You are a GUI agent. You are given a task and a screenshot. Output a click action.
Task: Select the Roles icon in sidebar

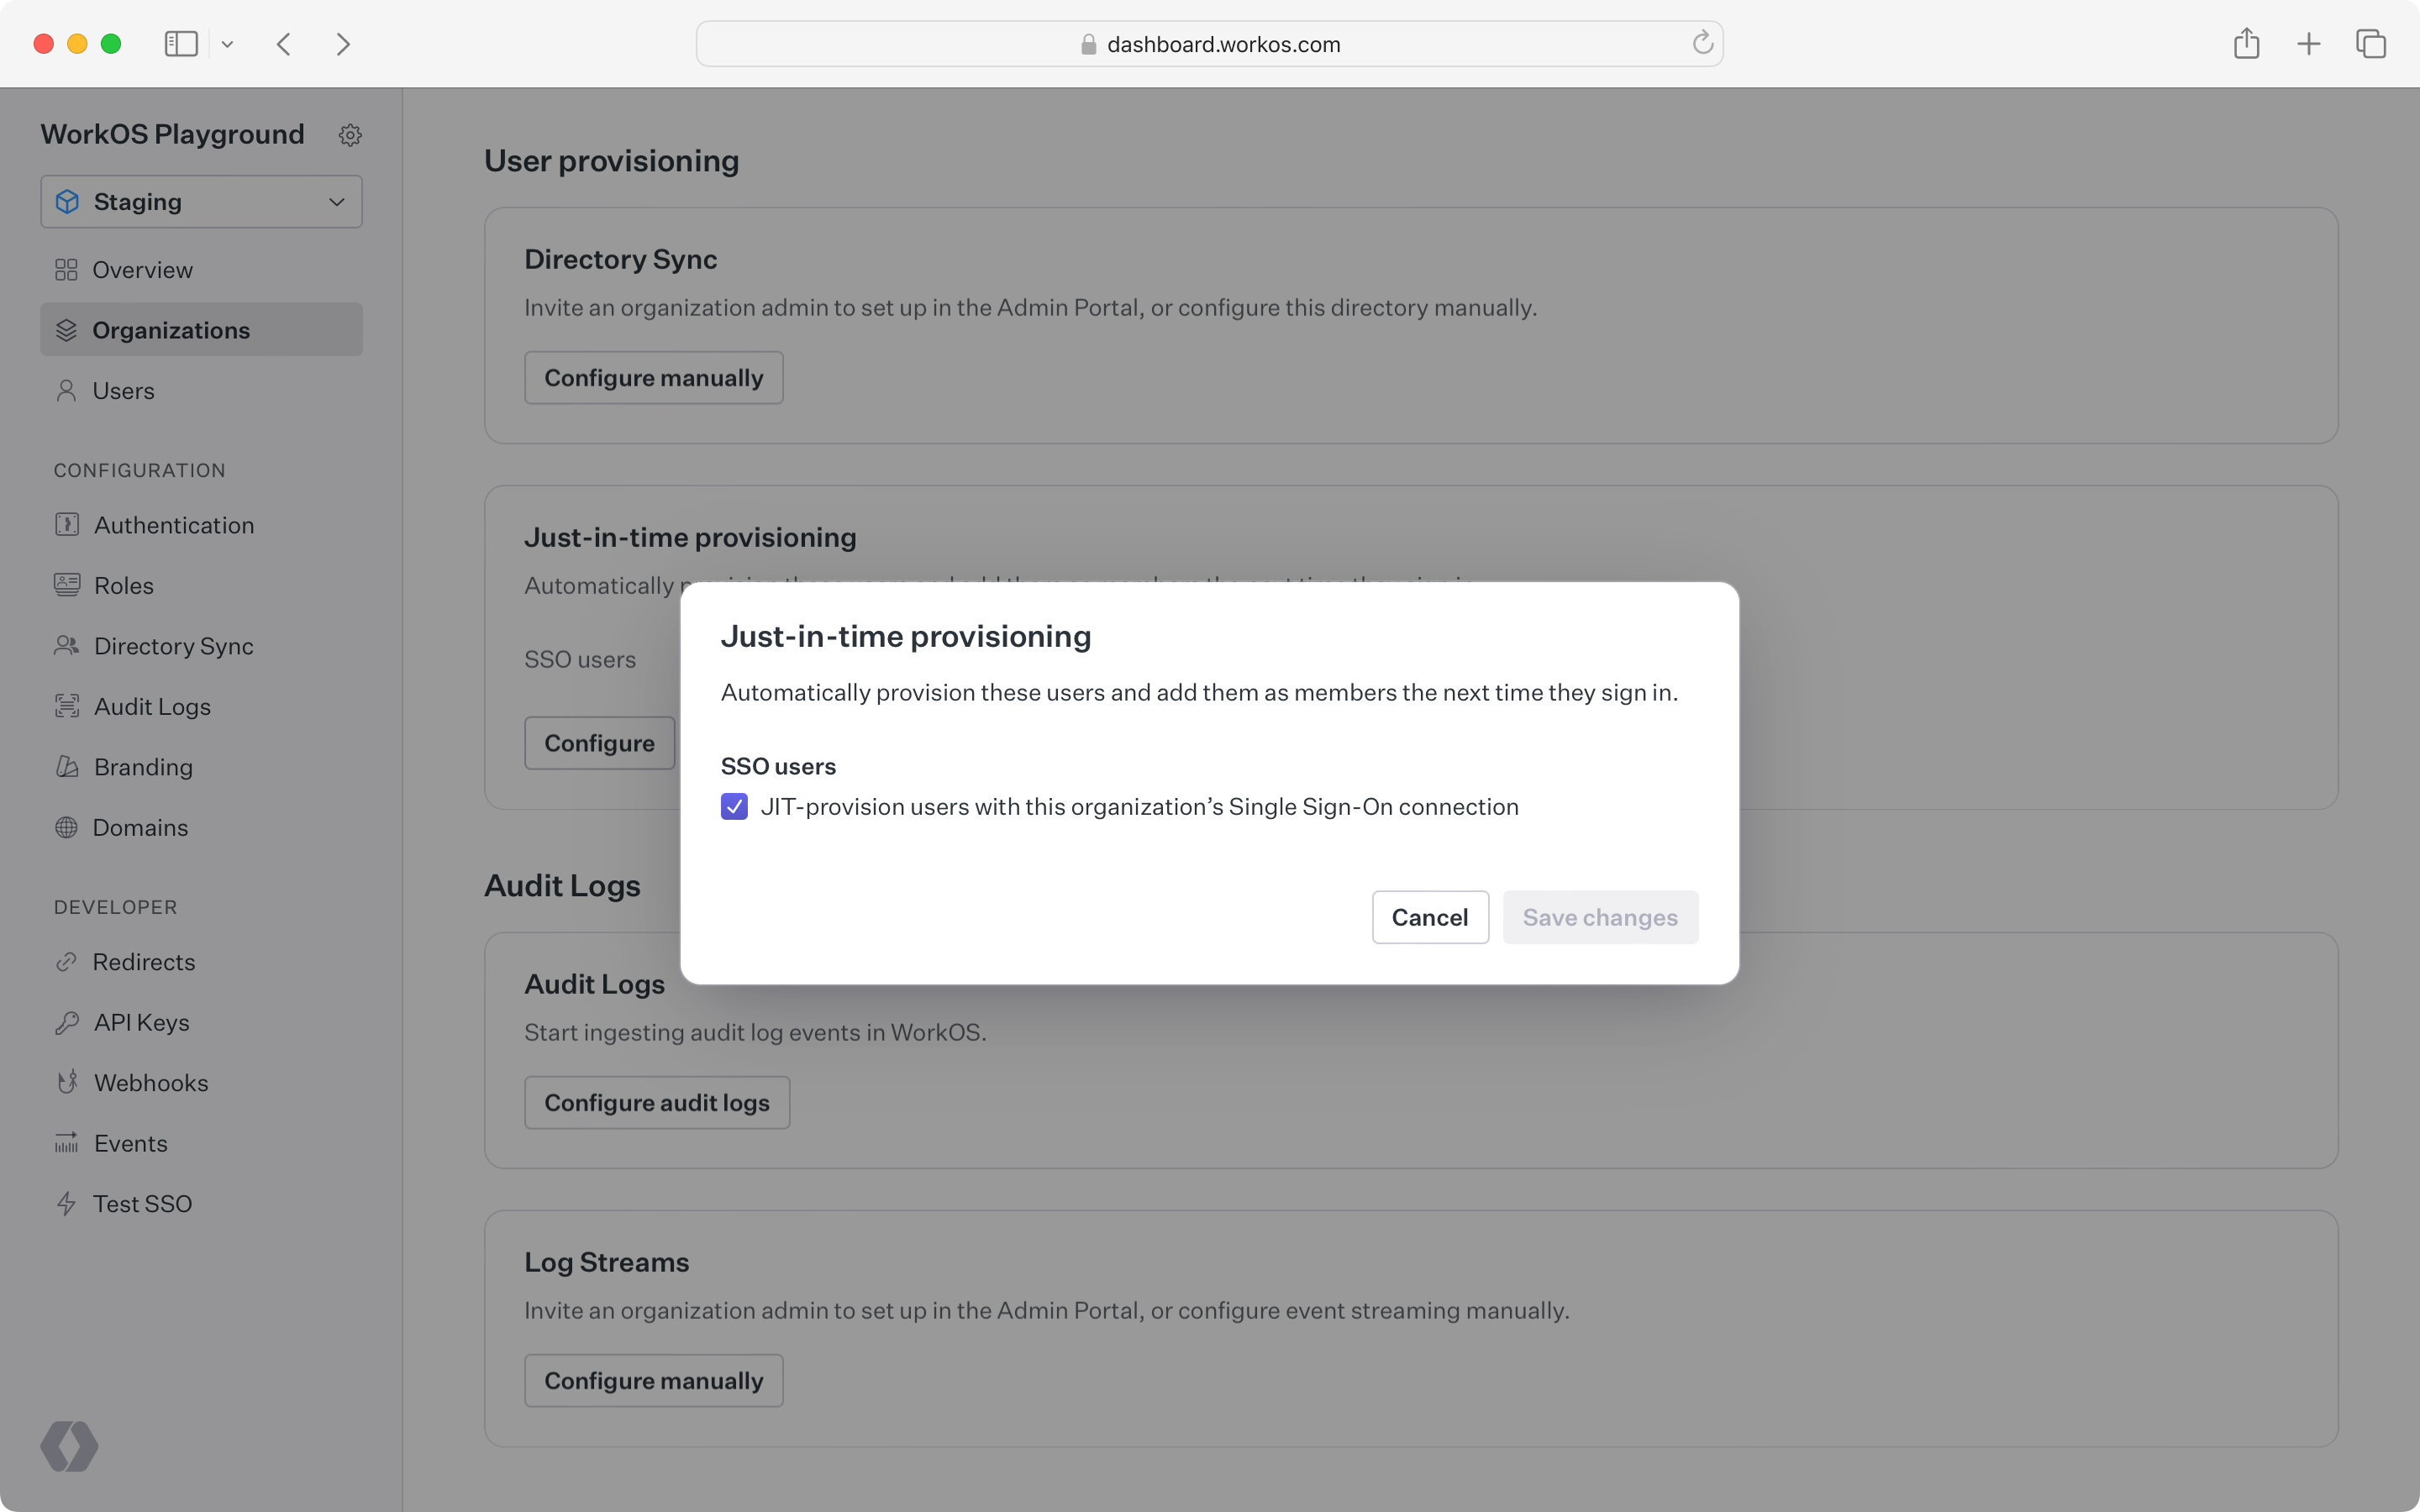click(66, 585)
